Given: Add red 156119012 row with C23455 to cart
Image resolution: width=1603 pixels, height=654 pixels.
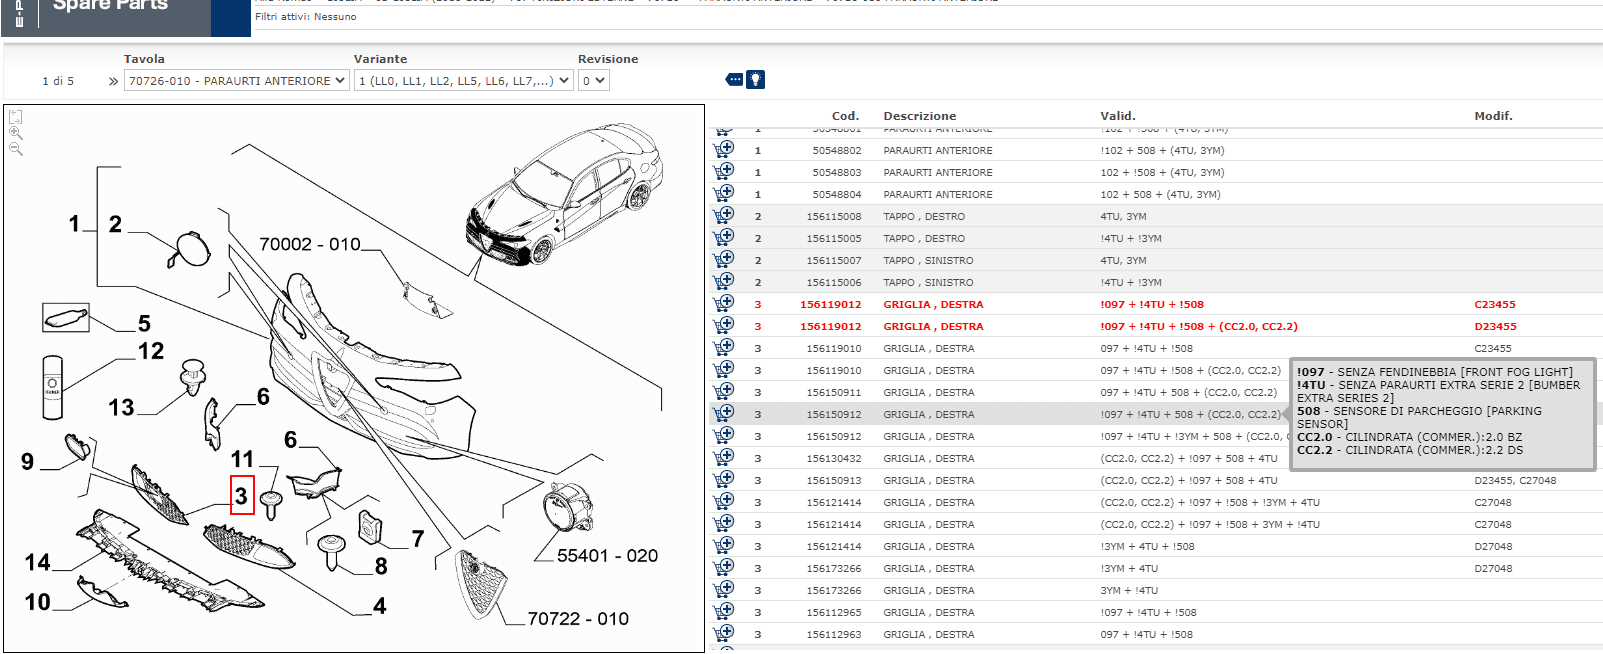Looking at the screenshot, I should (723, 304).
